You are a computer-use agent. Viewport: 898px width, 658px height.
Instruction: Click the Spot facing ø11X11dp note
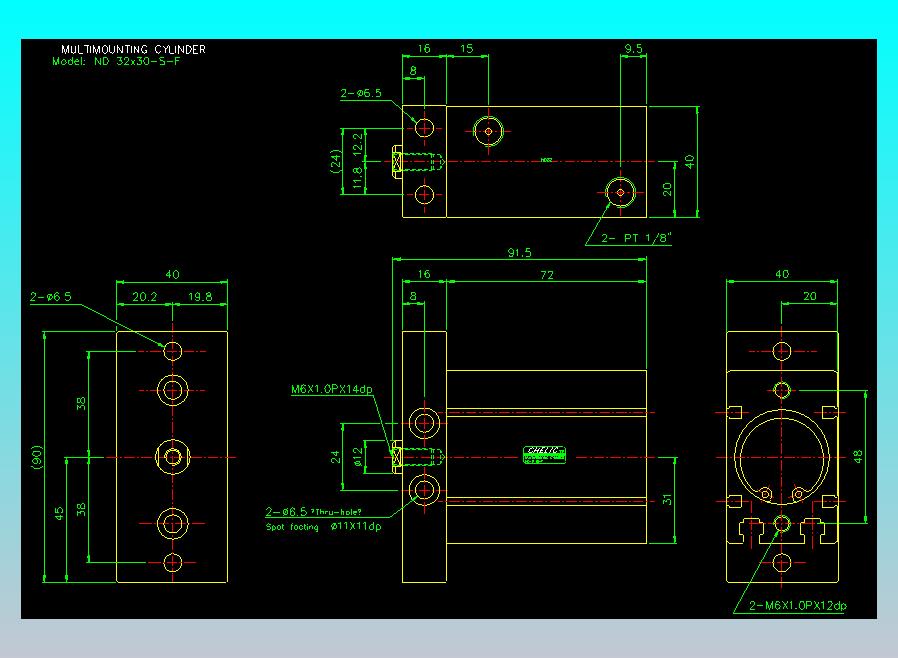click(324, 527)
